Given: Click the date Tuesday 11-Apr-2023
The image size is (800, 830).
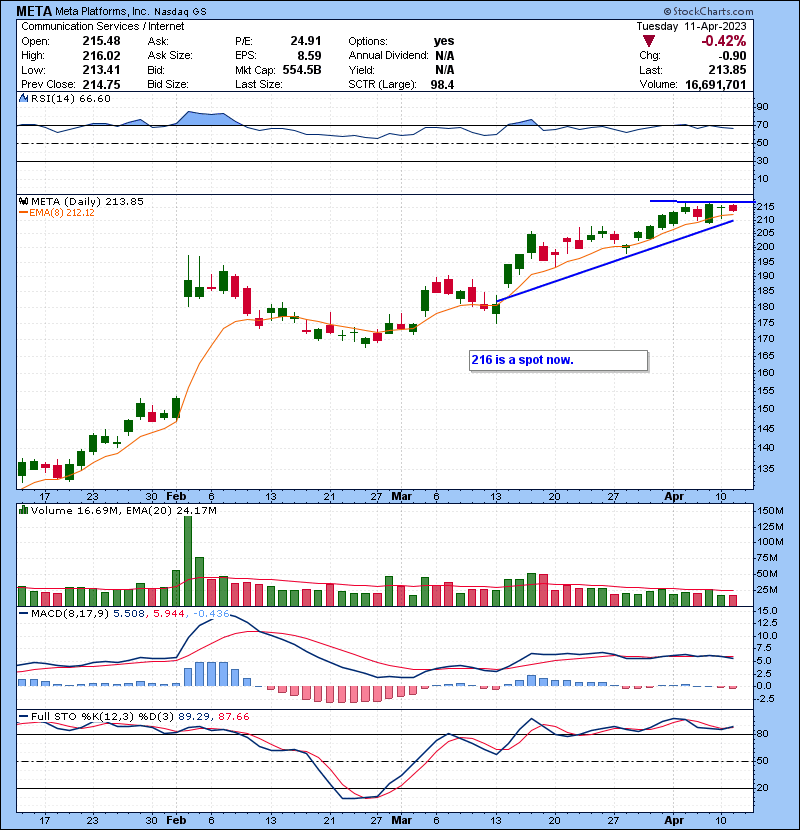Looking at the screenshot, I should click(x=691, y=26).
